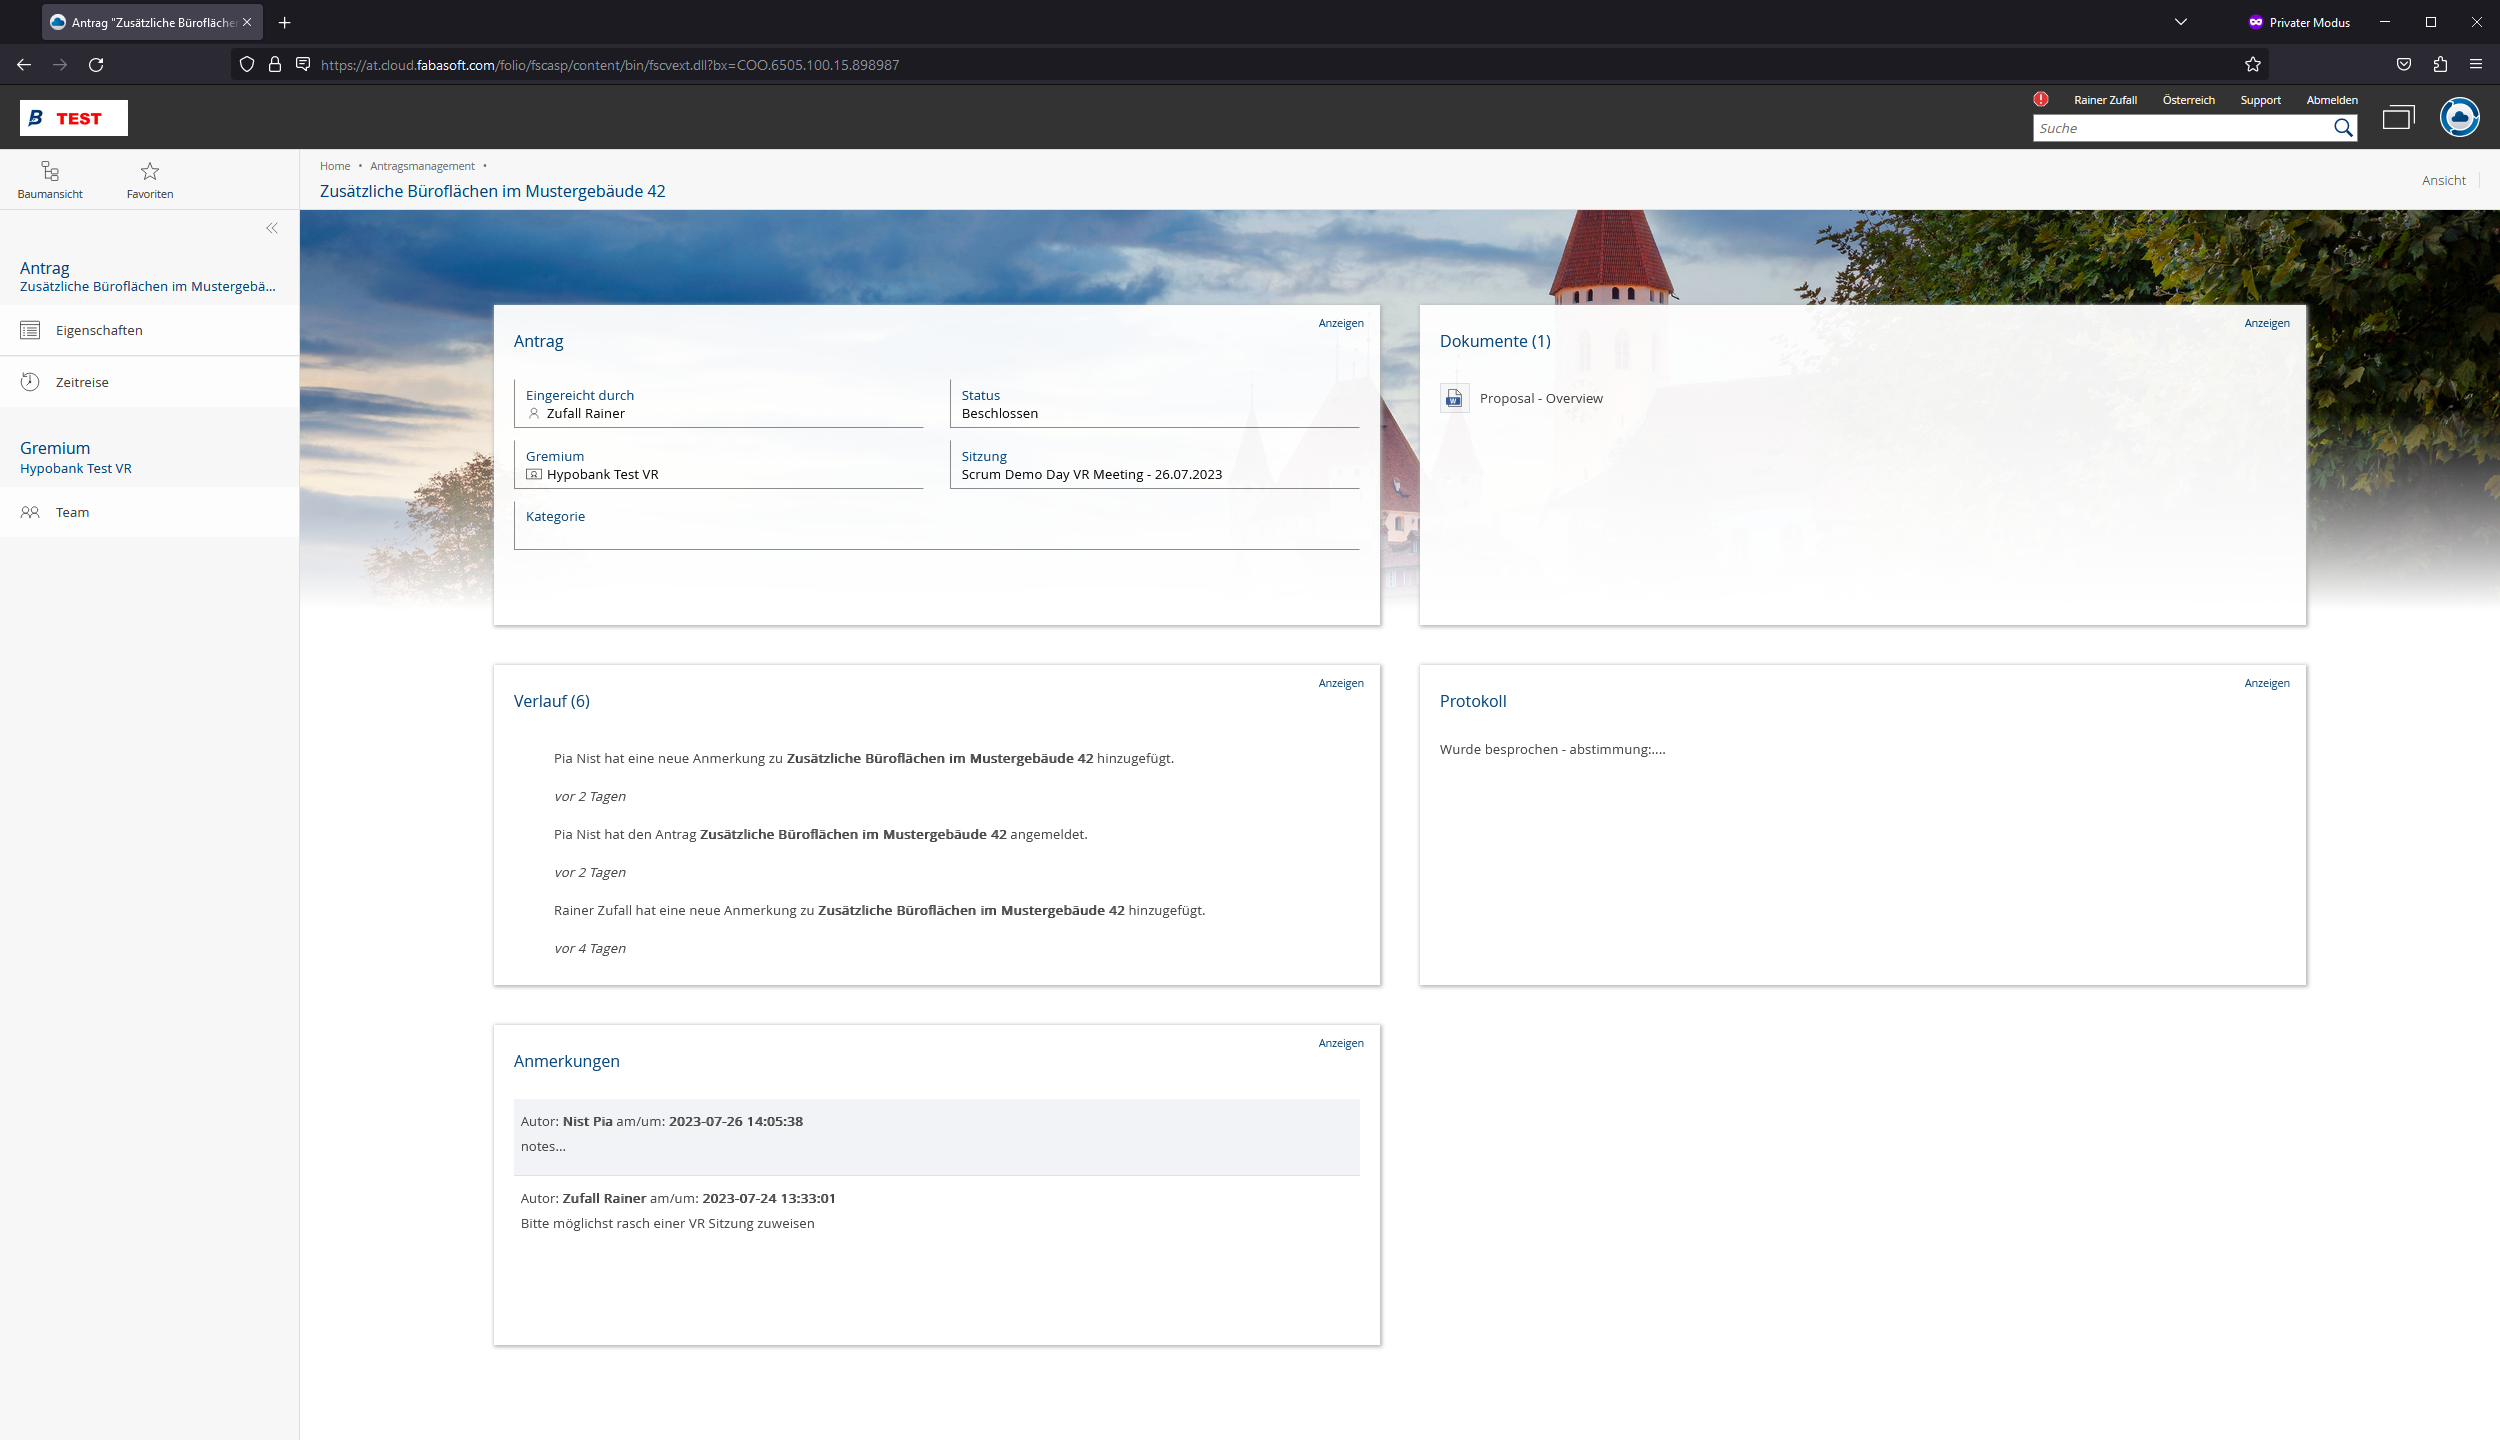Click the Zeitreise clock icon
The height and width of the screenshot is (1440, 2500).
[x=30, y=382]
